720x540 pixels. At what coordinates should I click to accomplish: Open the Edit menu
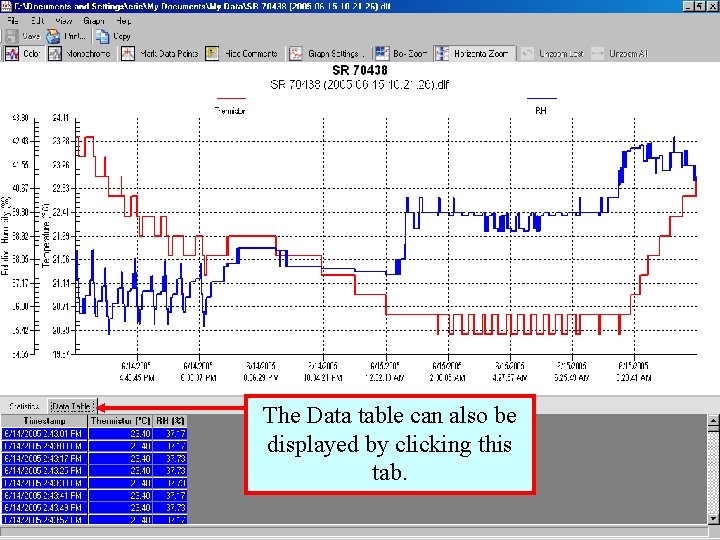click(38, 21)
